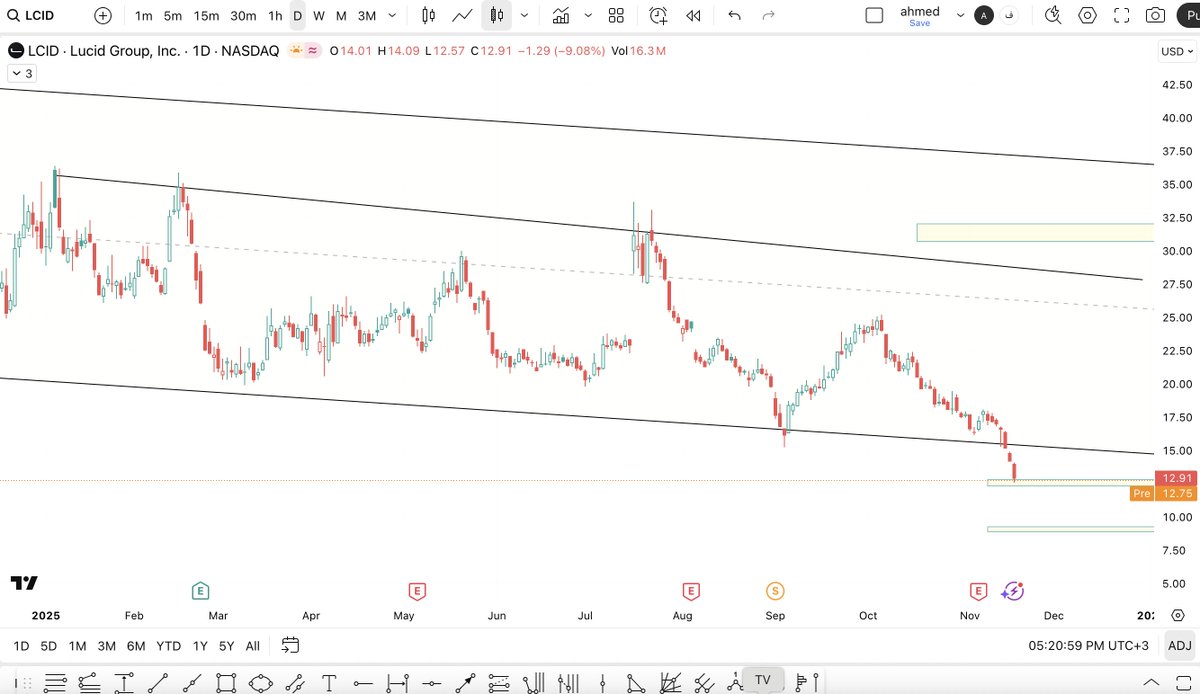This screenshot has width=1200, height=694.
Task: Open the indicators menu
Action: (x=561, y=15)
